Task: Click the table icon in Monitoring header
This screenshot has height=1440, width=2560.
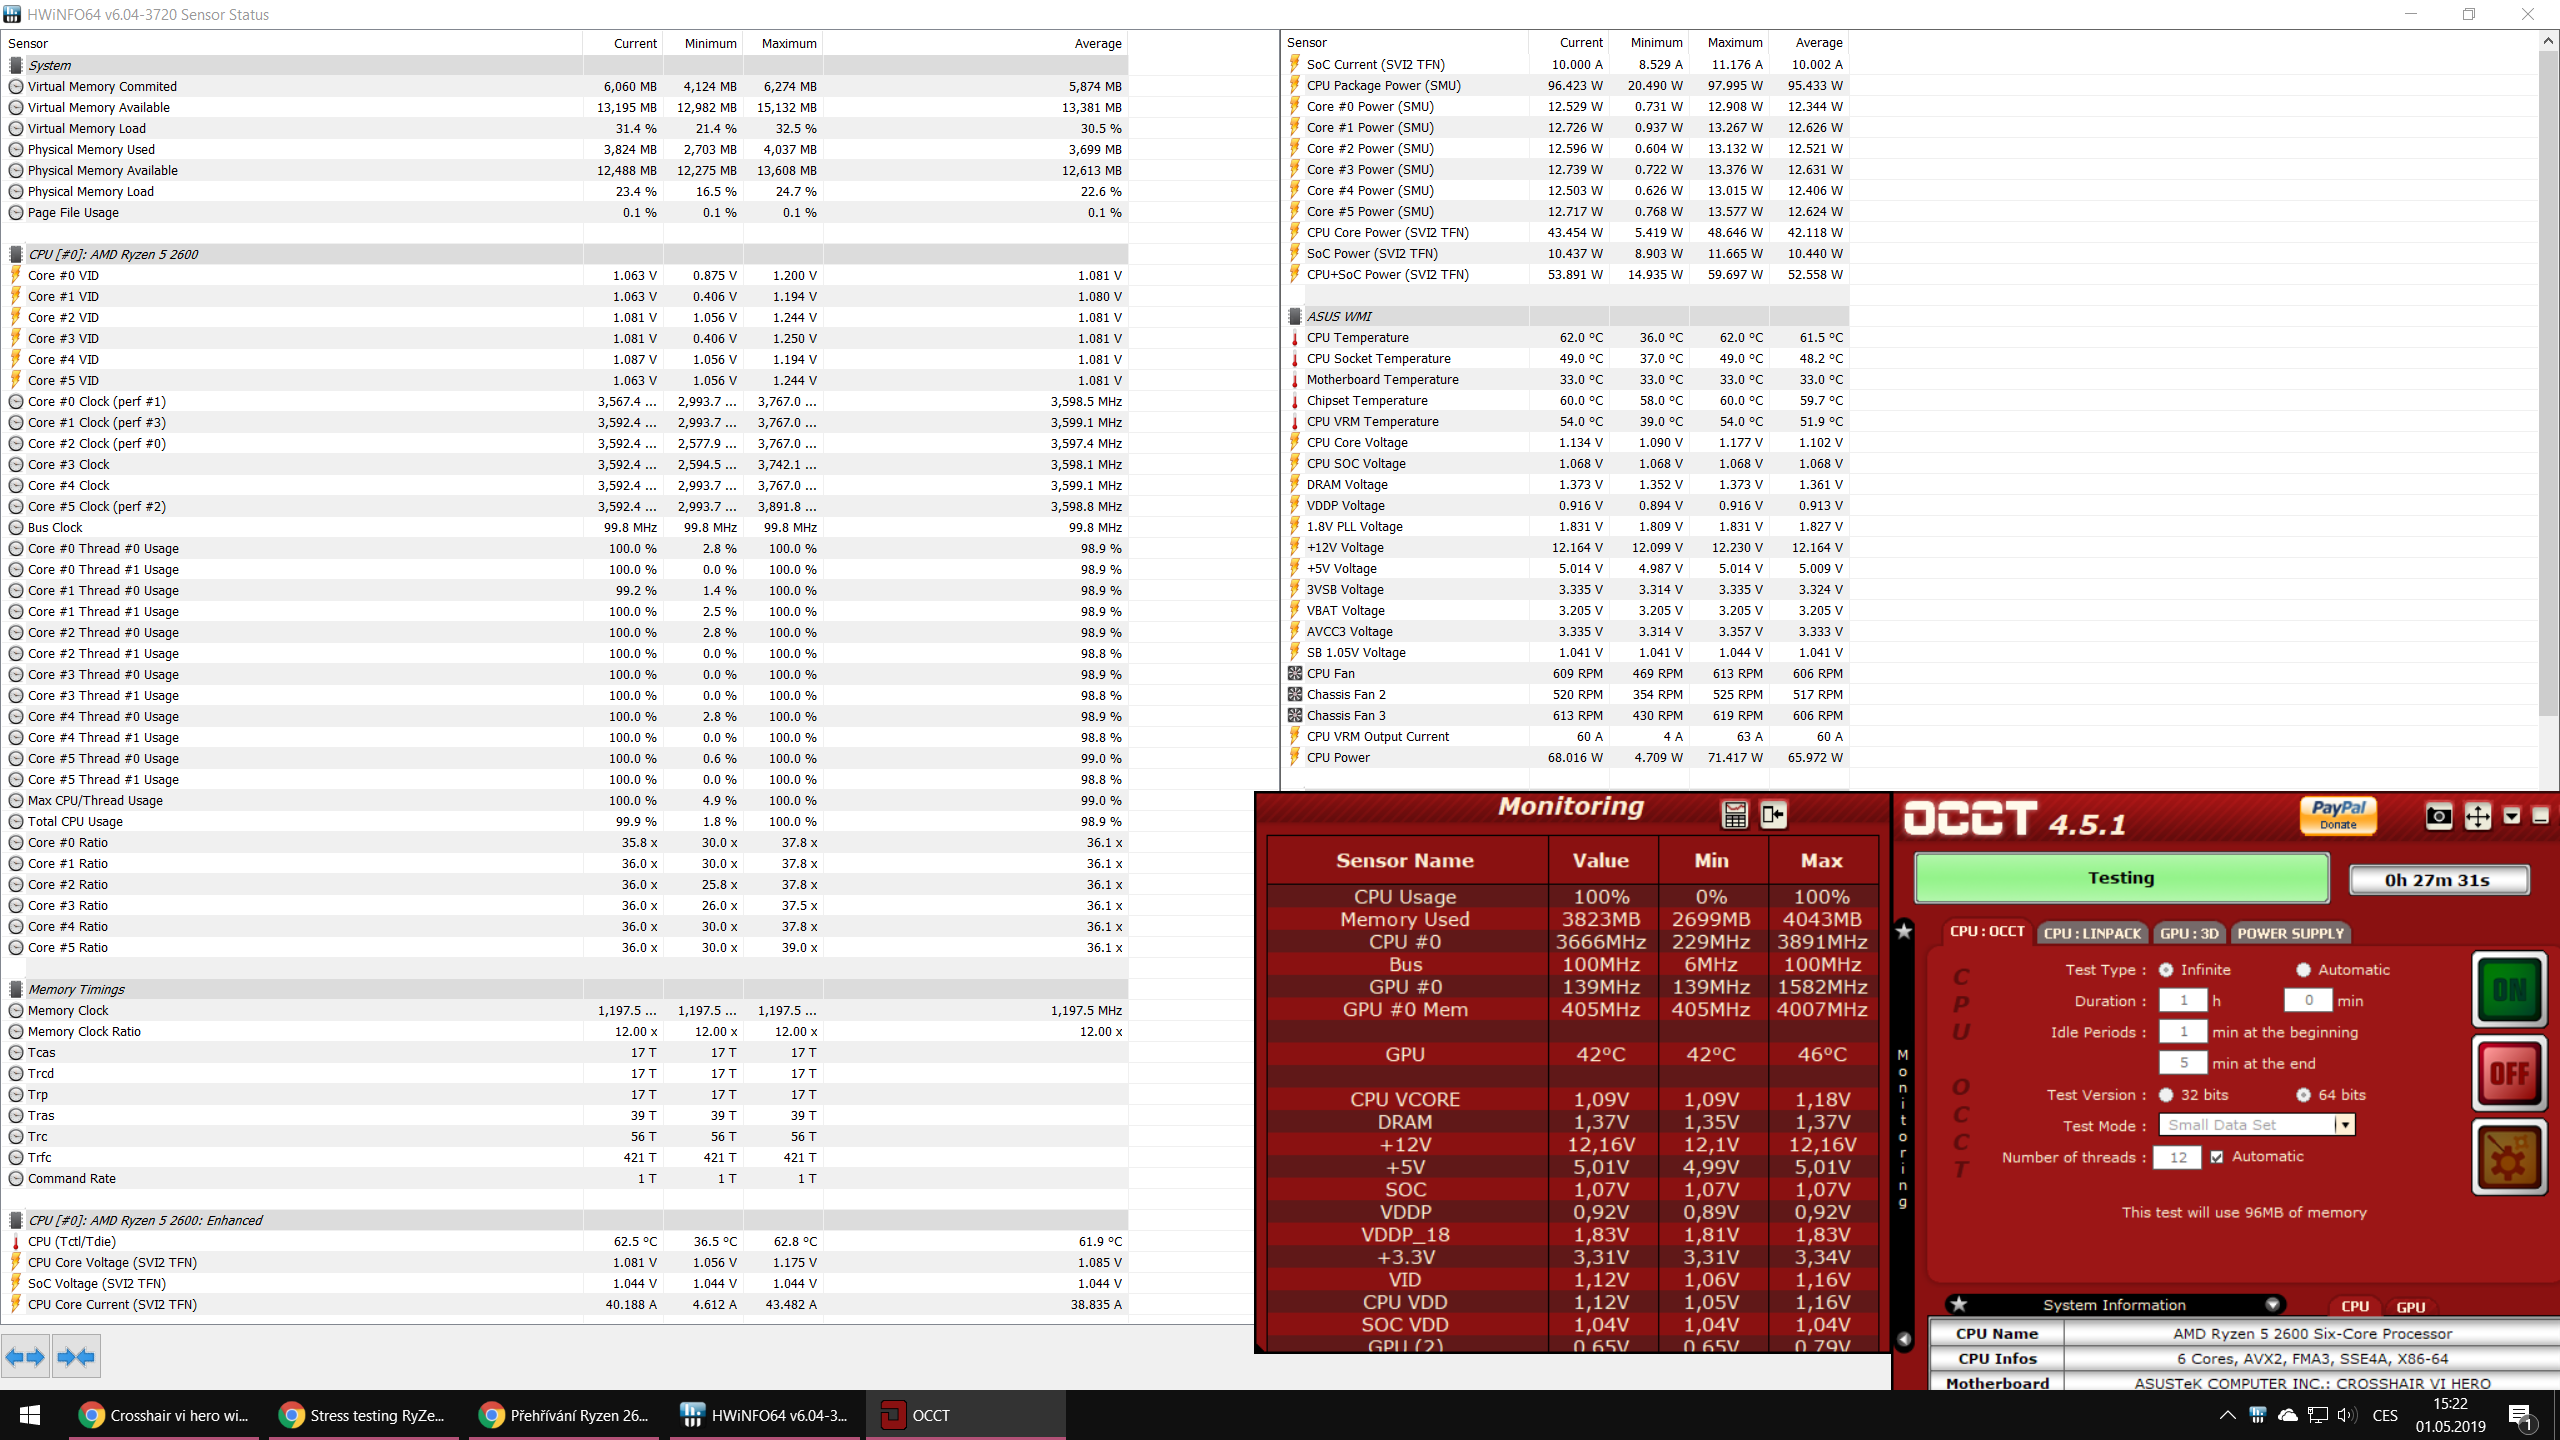Action: point(1735,815)
